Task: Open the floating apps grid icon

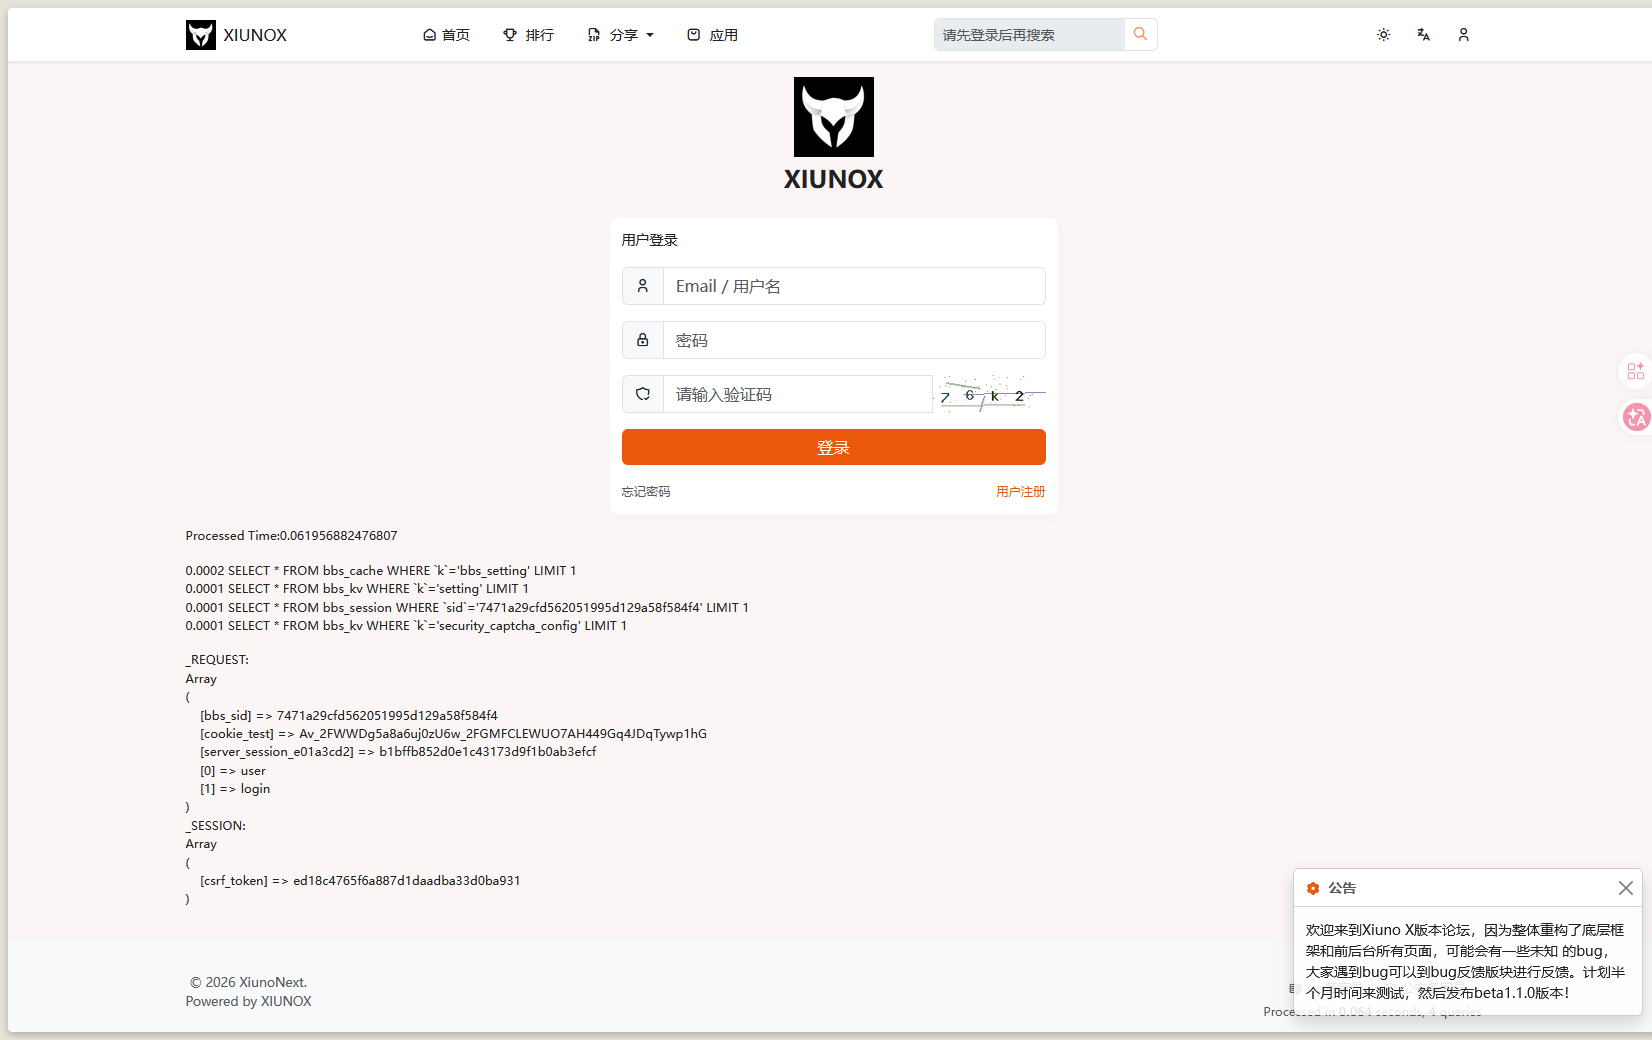Action: pyautogui.click(x=1636, y=371)
